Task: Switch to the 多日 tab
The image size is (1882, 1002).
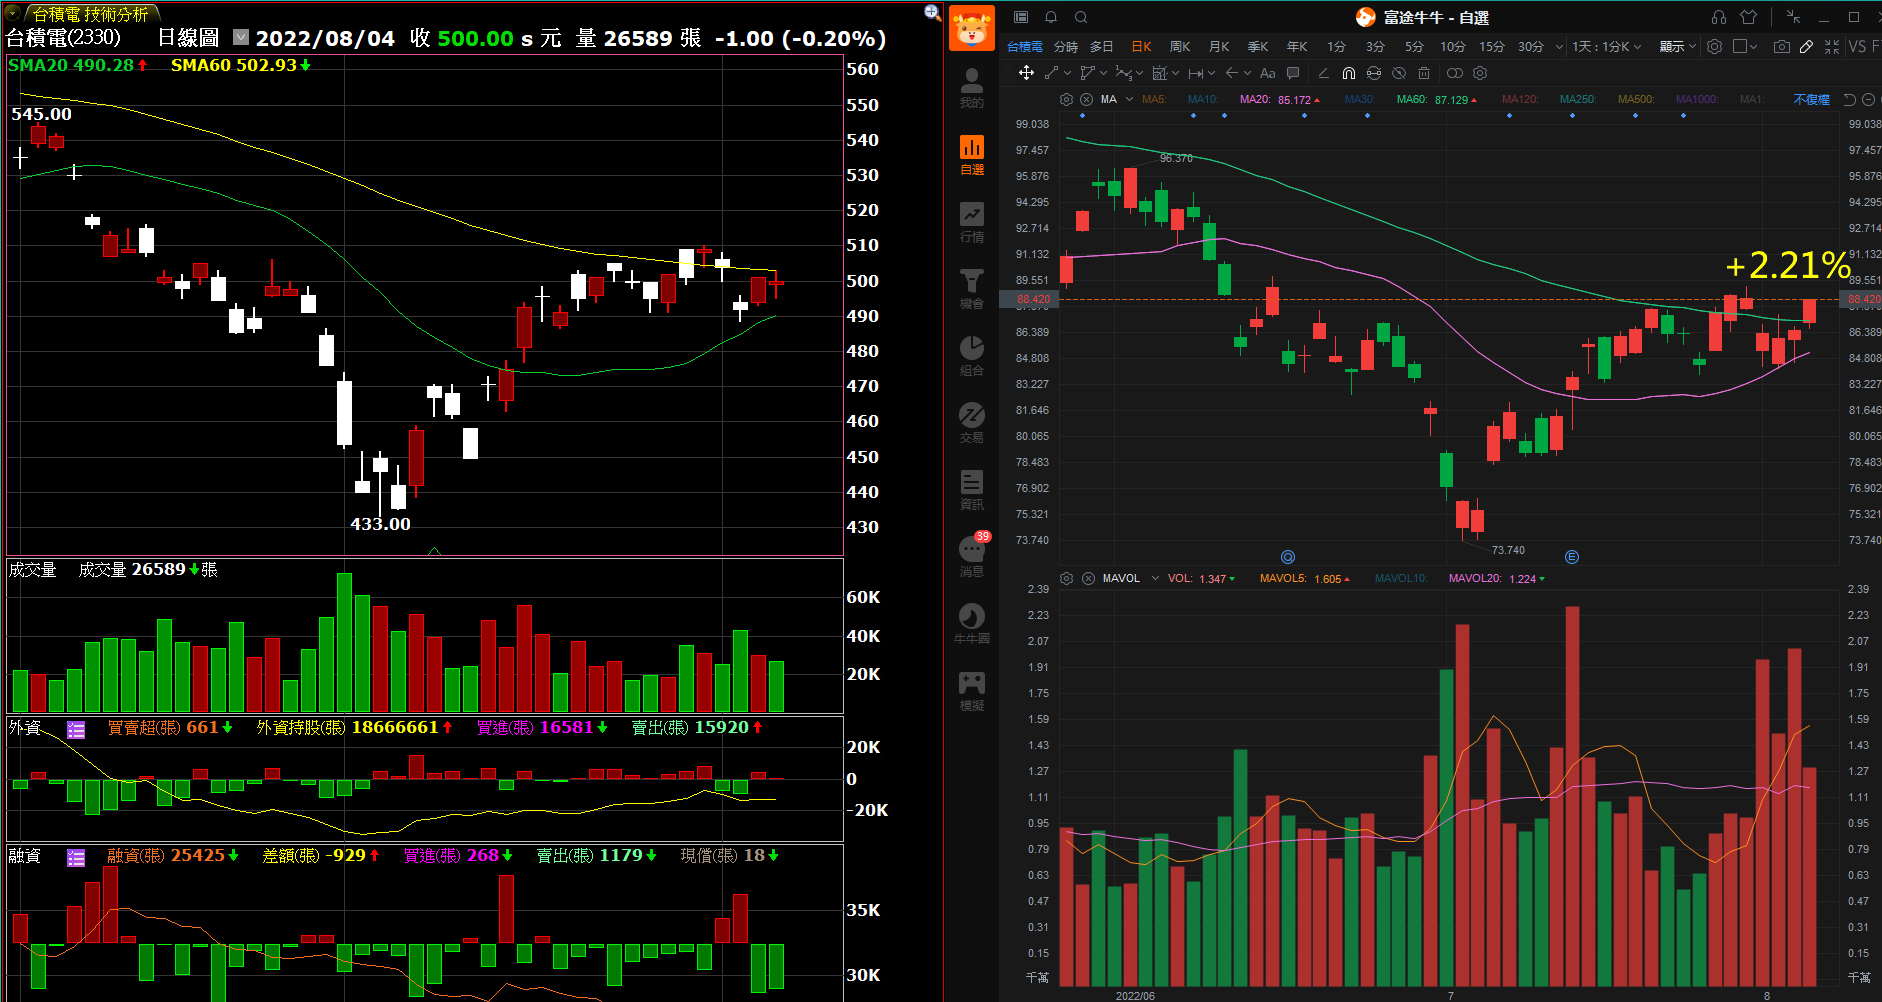Action: point(1102,46)
